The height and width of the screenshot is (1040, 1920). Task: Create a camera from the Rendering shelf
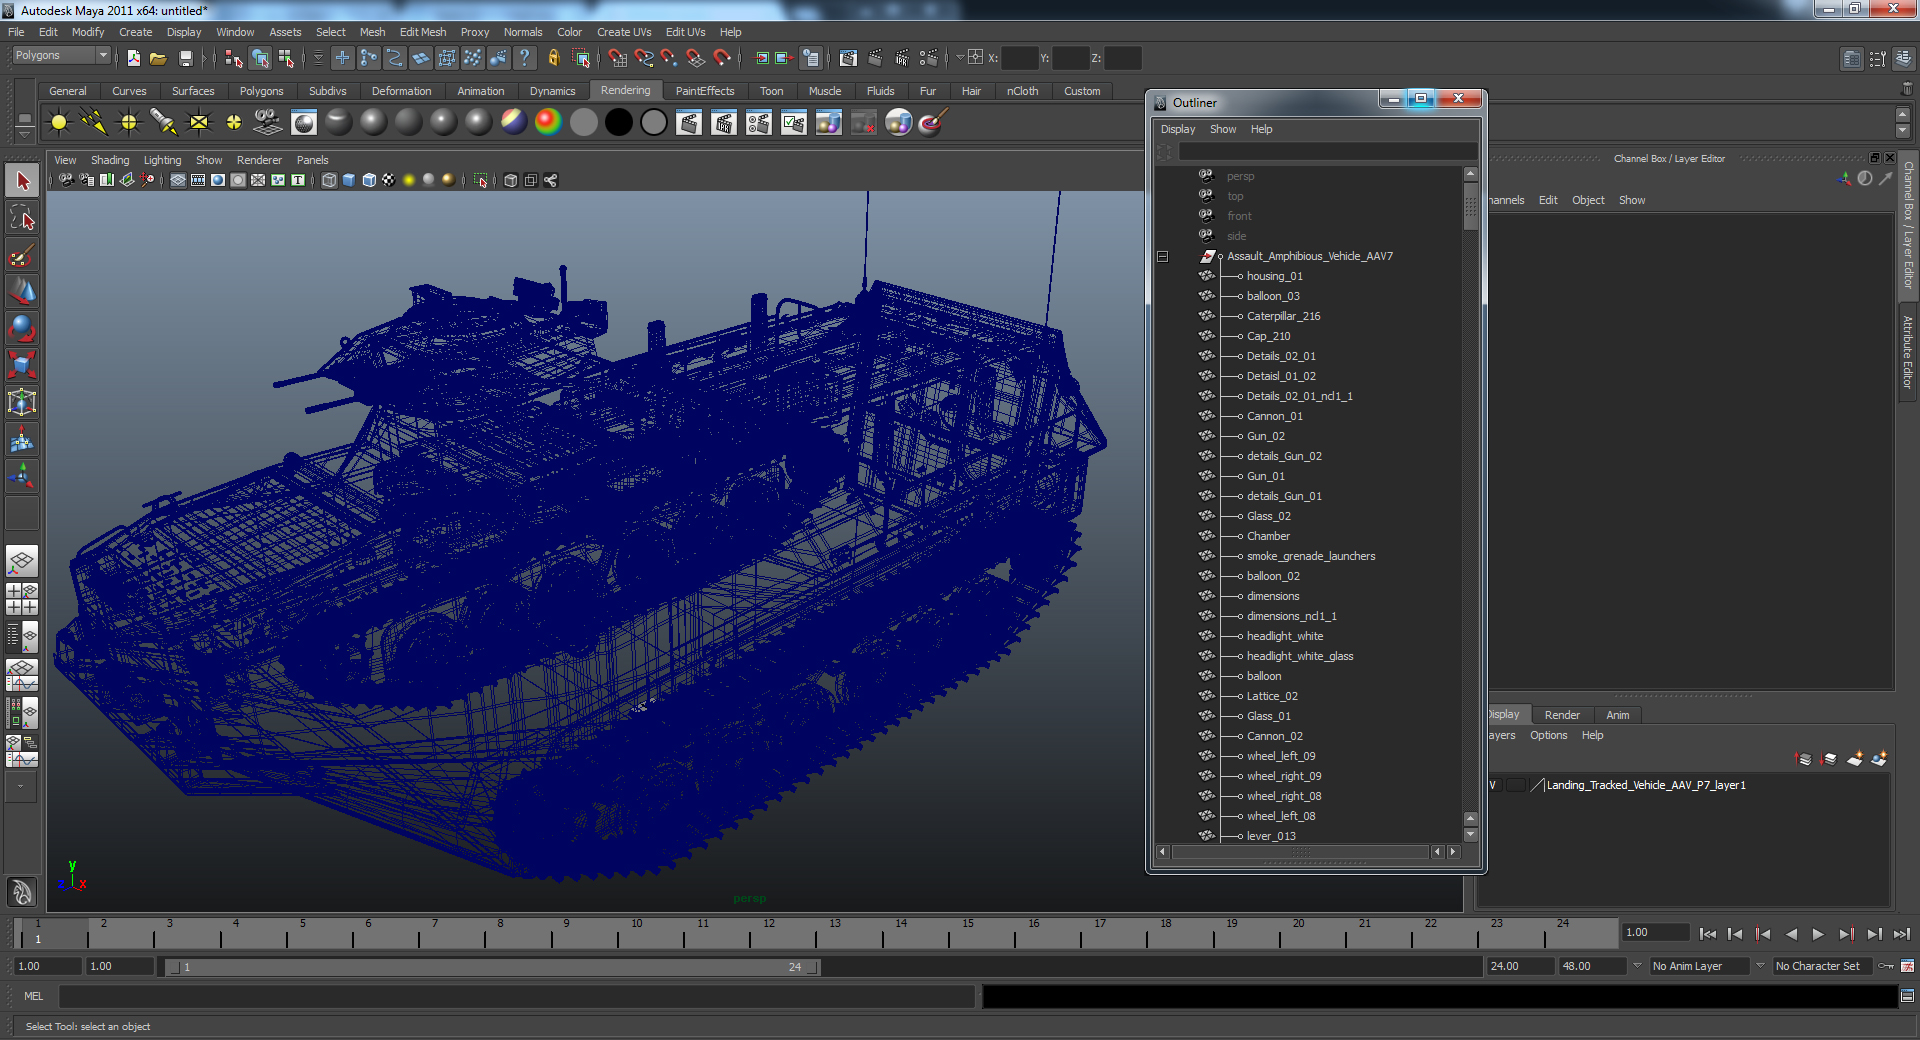[x=268, y=122]
